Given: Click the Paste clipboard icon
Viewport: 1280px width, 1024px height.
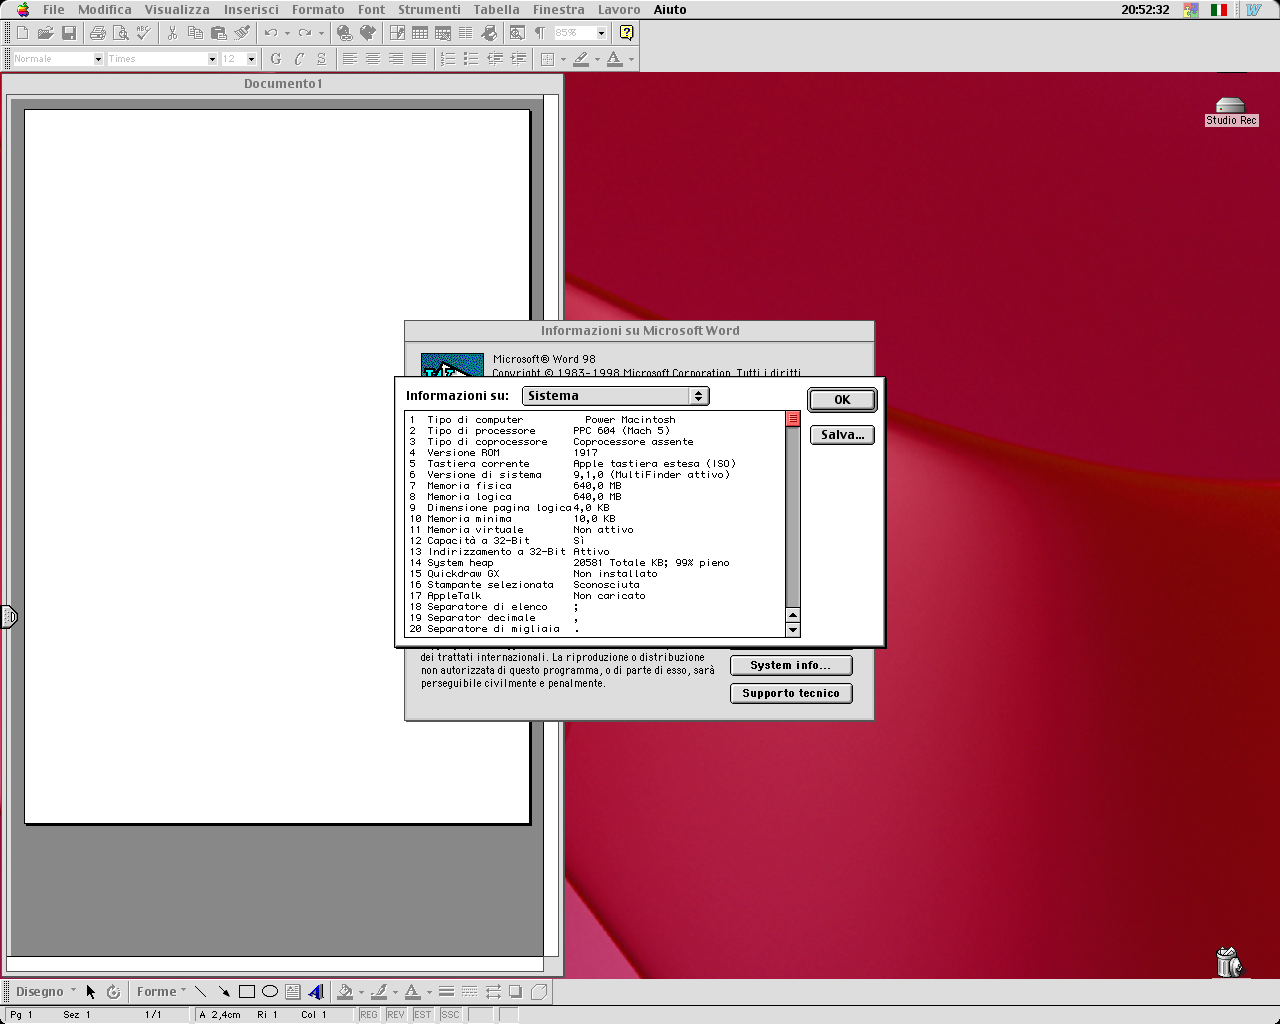Looking at the screenshot, I should [x=218, y=33].
